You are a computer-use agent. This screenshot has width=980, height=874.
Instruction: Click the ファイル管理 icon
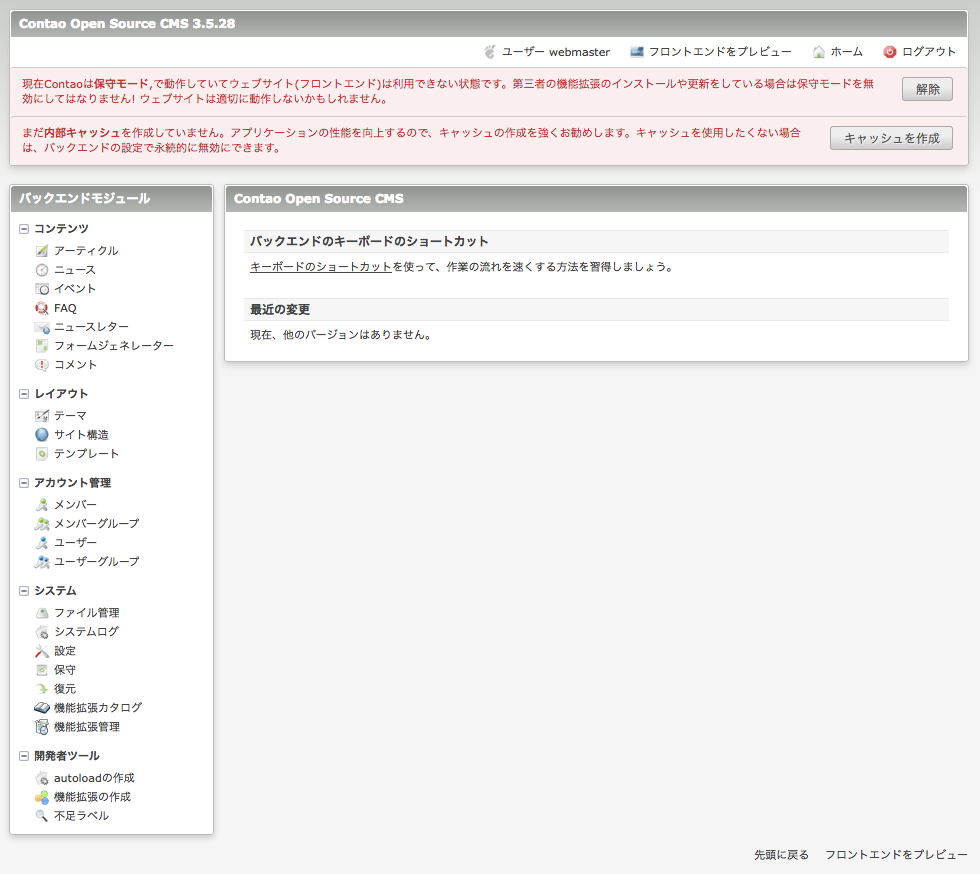pyautogui.click(x=42, y=613)
